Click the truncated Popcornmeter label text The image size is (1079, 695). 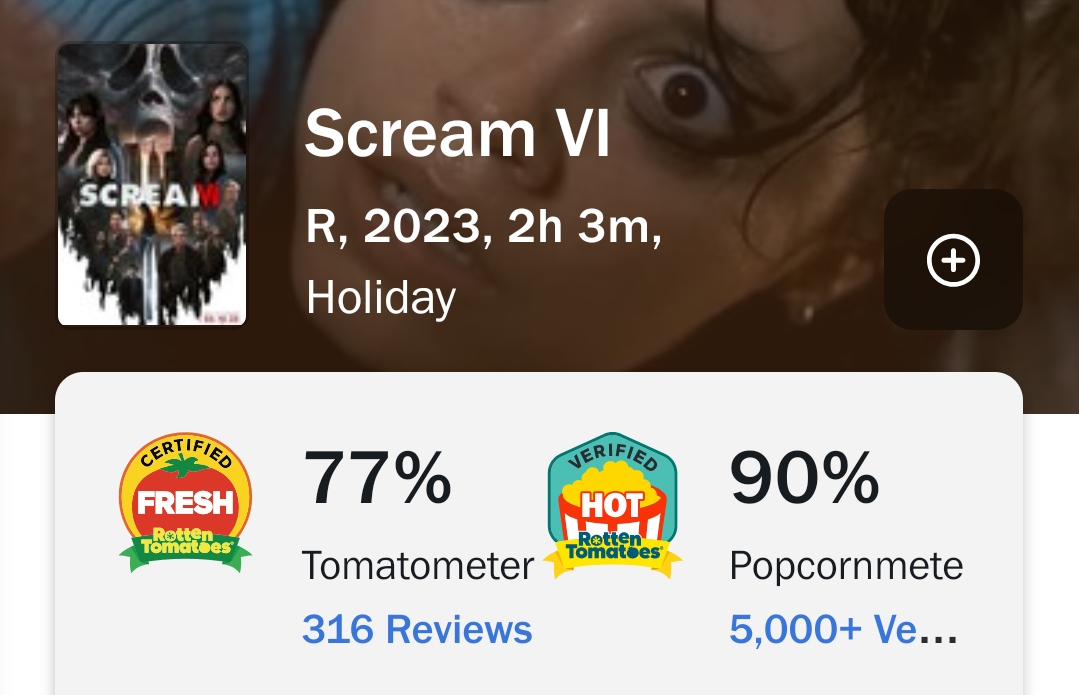[x=846, y=566]
